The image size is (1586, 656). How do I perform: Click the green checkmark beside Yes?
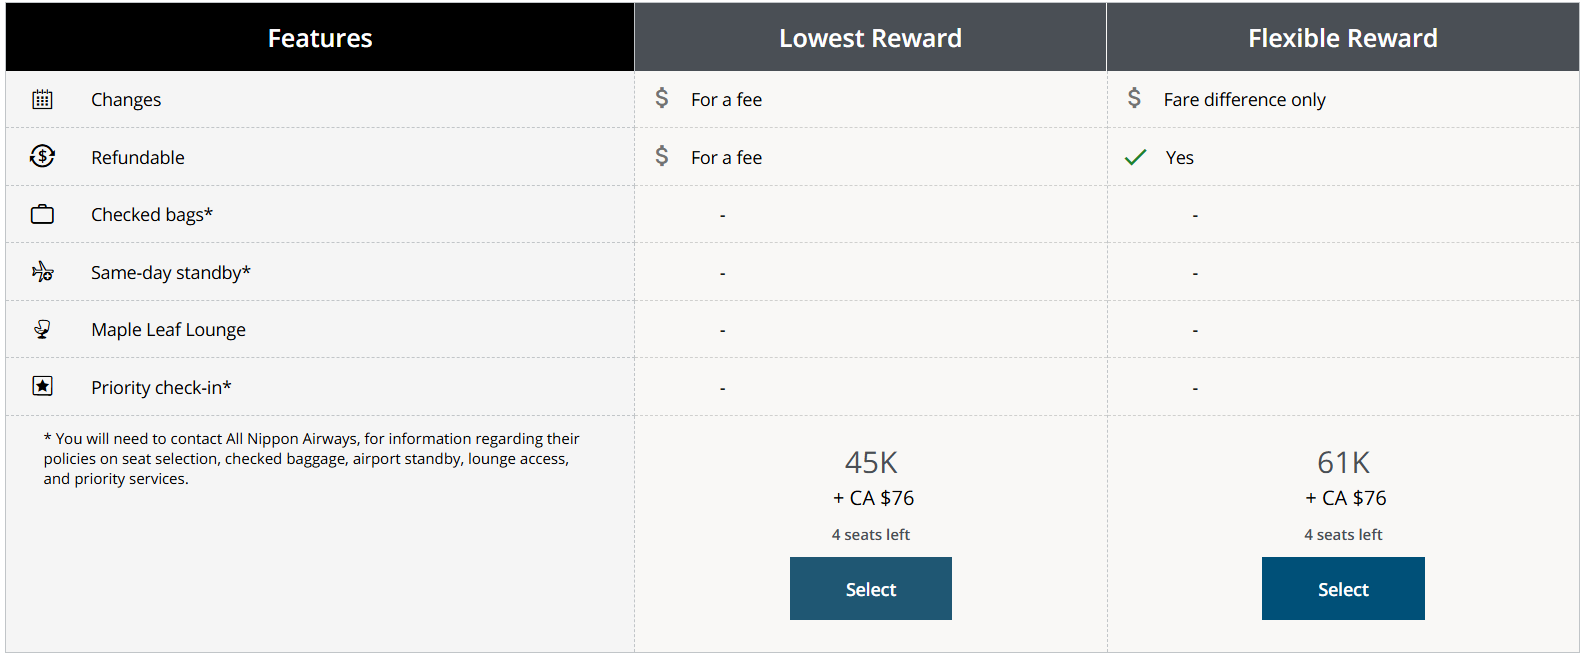coord(1135,158)
